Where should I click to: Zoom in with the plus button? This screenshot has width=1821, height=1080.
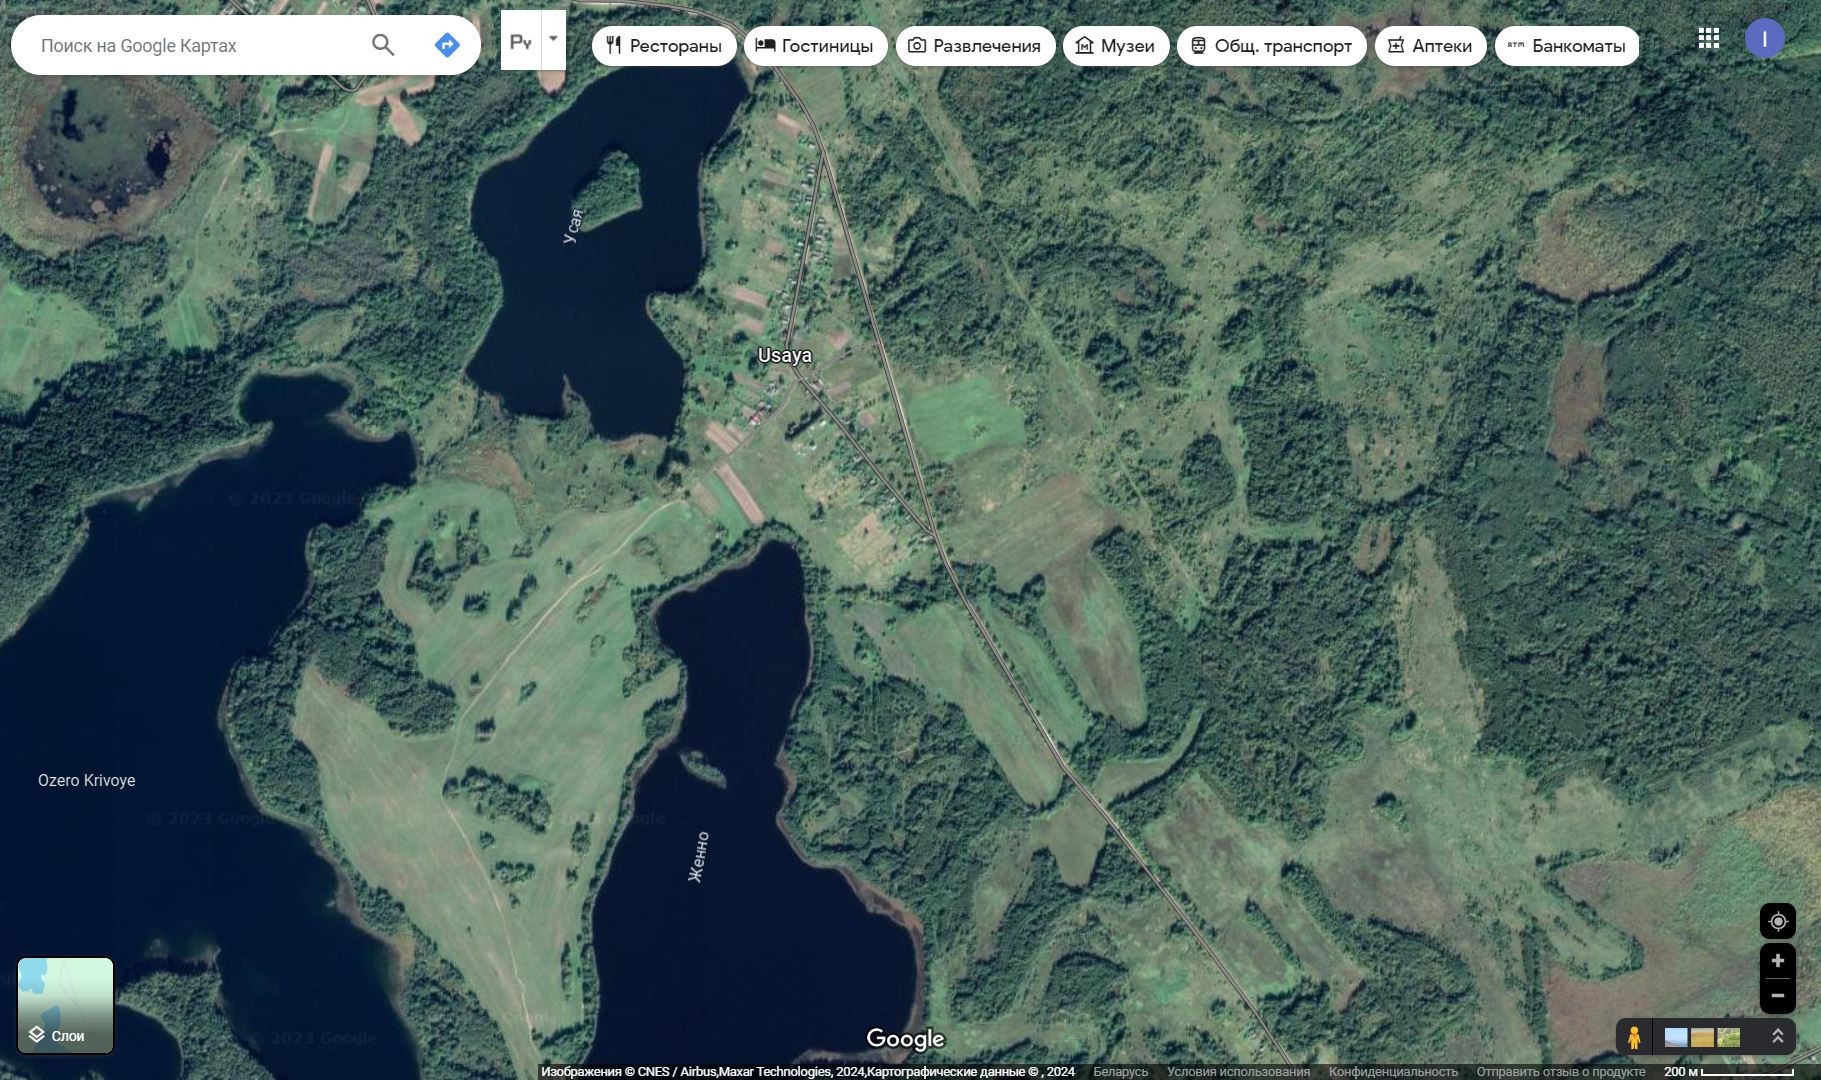tap(1777, 961)
